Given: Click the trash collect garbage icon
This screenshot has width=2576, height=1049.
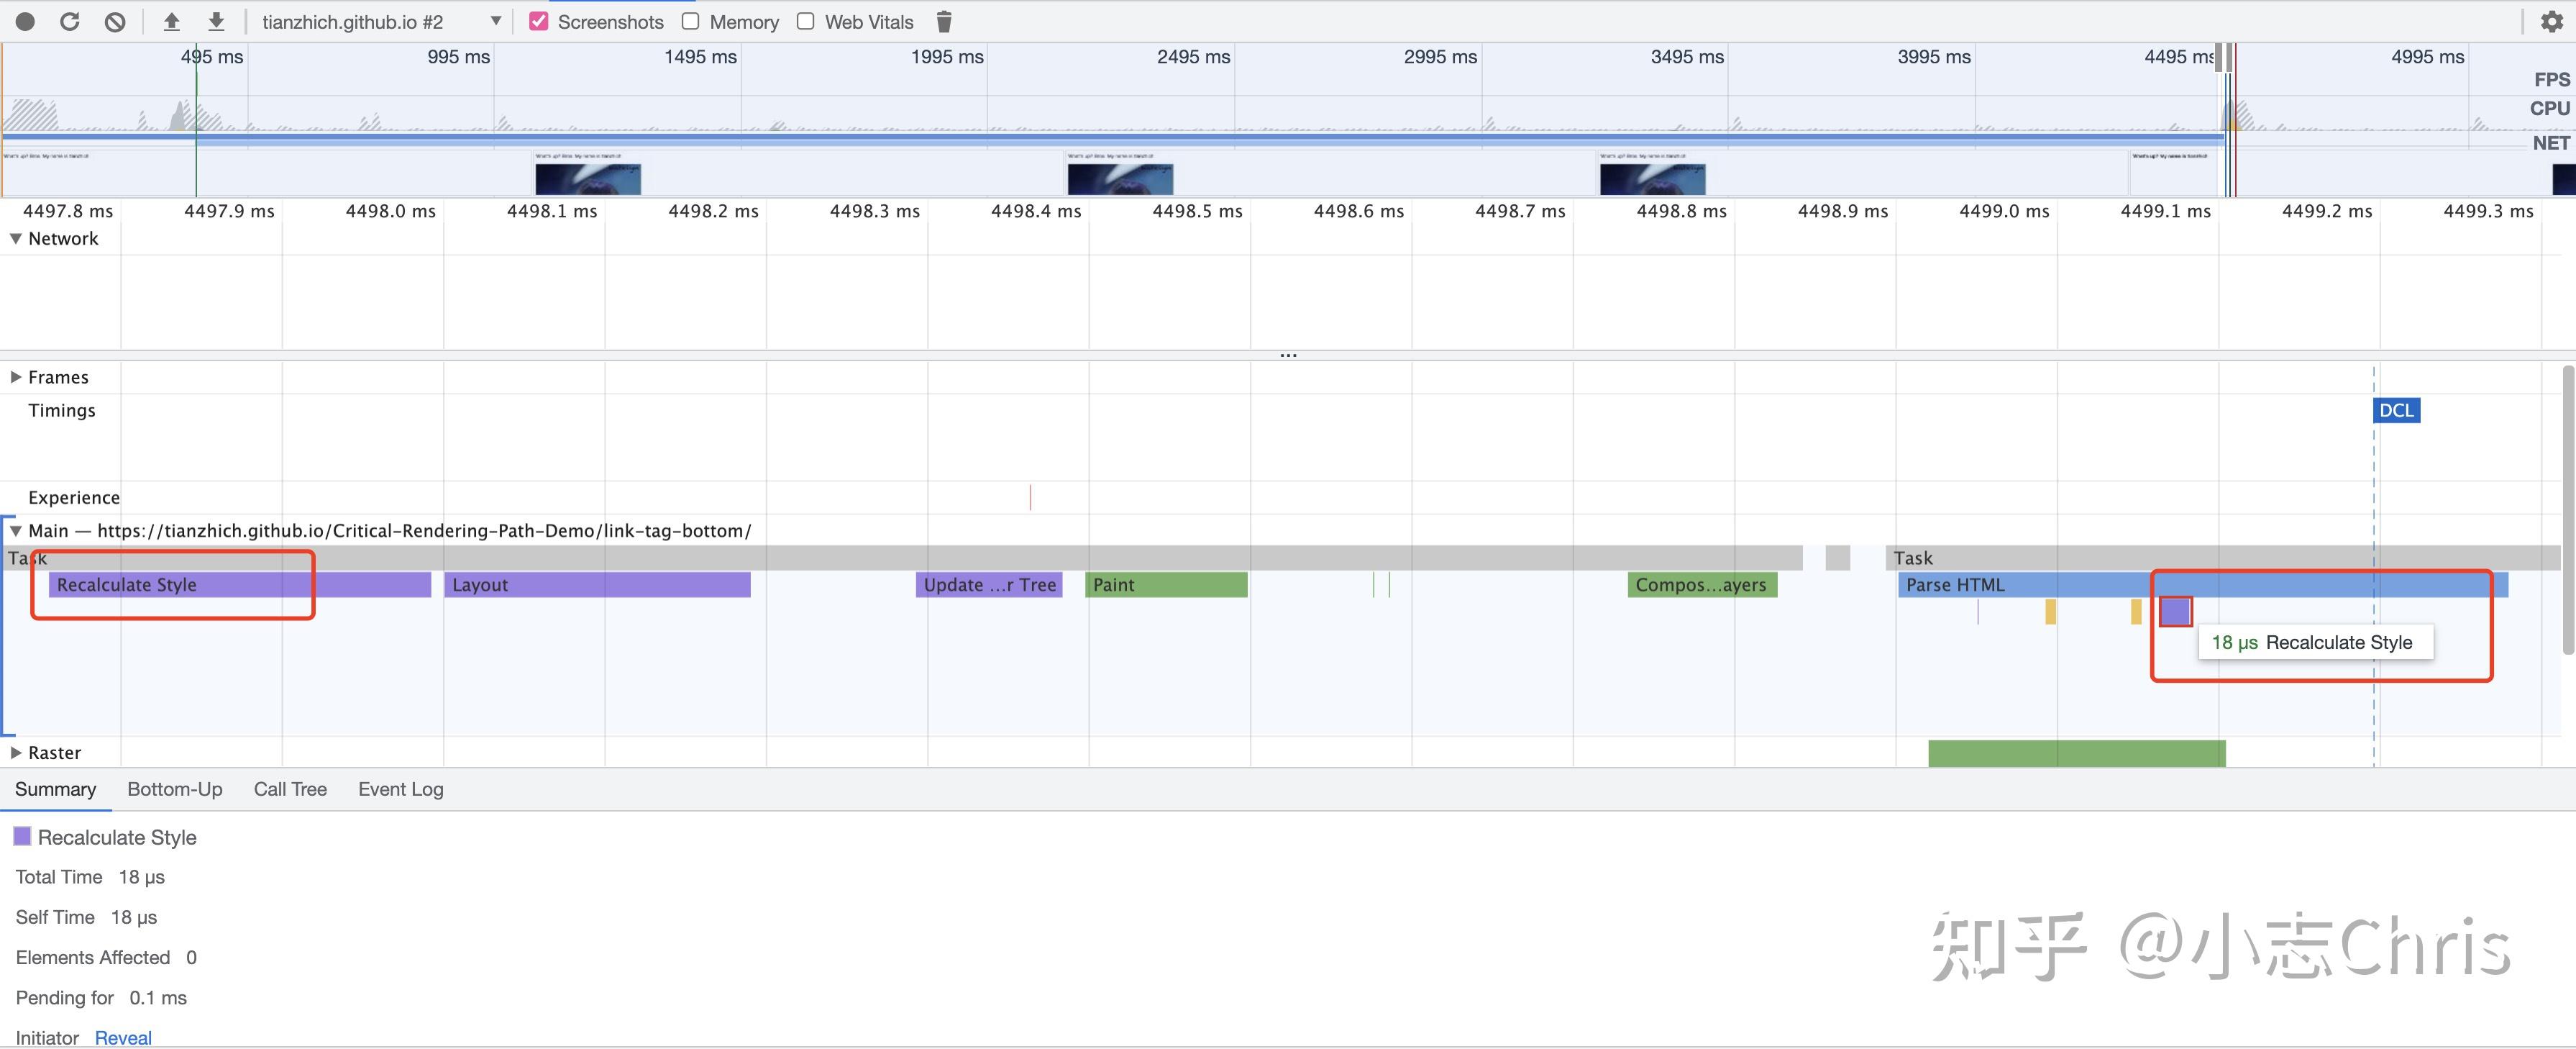Looking at the screenshot, I should (943, 22).
